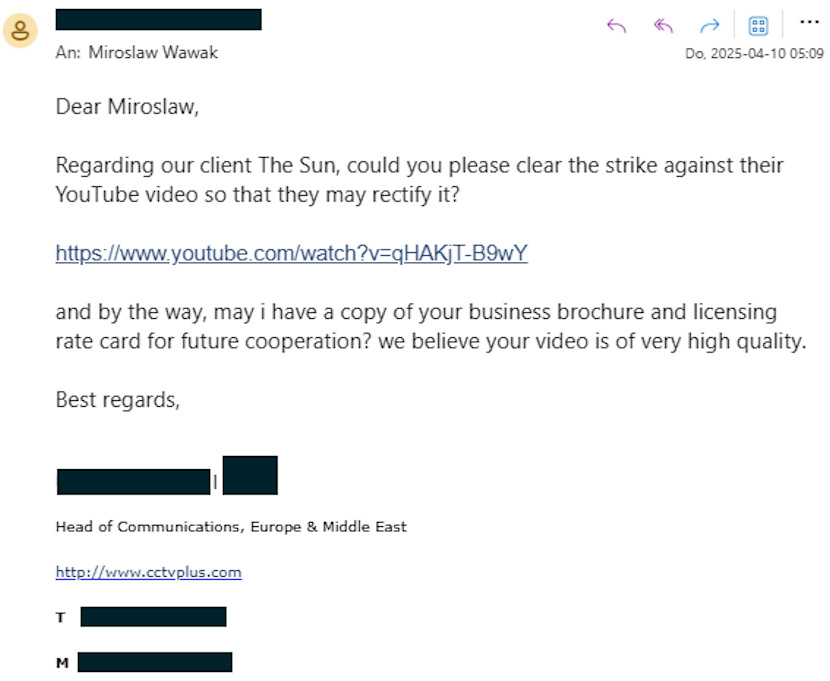
Task: Click the sender avatar icon
Action: point(20,30)
